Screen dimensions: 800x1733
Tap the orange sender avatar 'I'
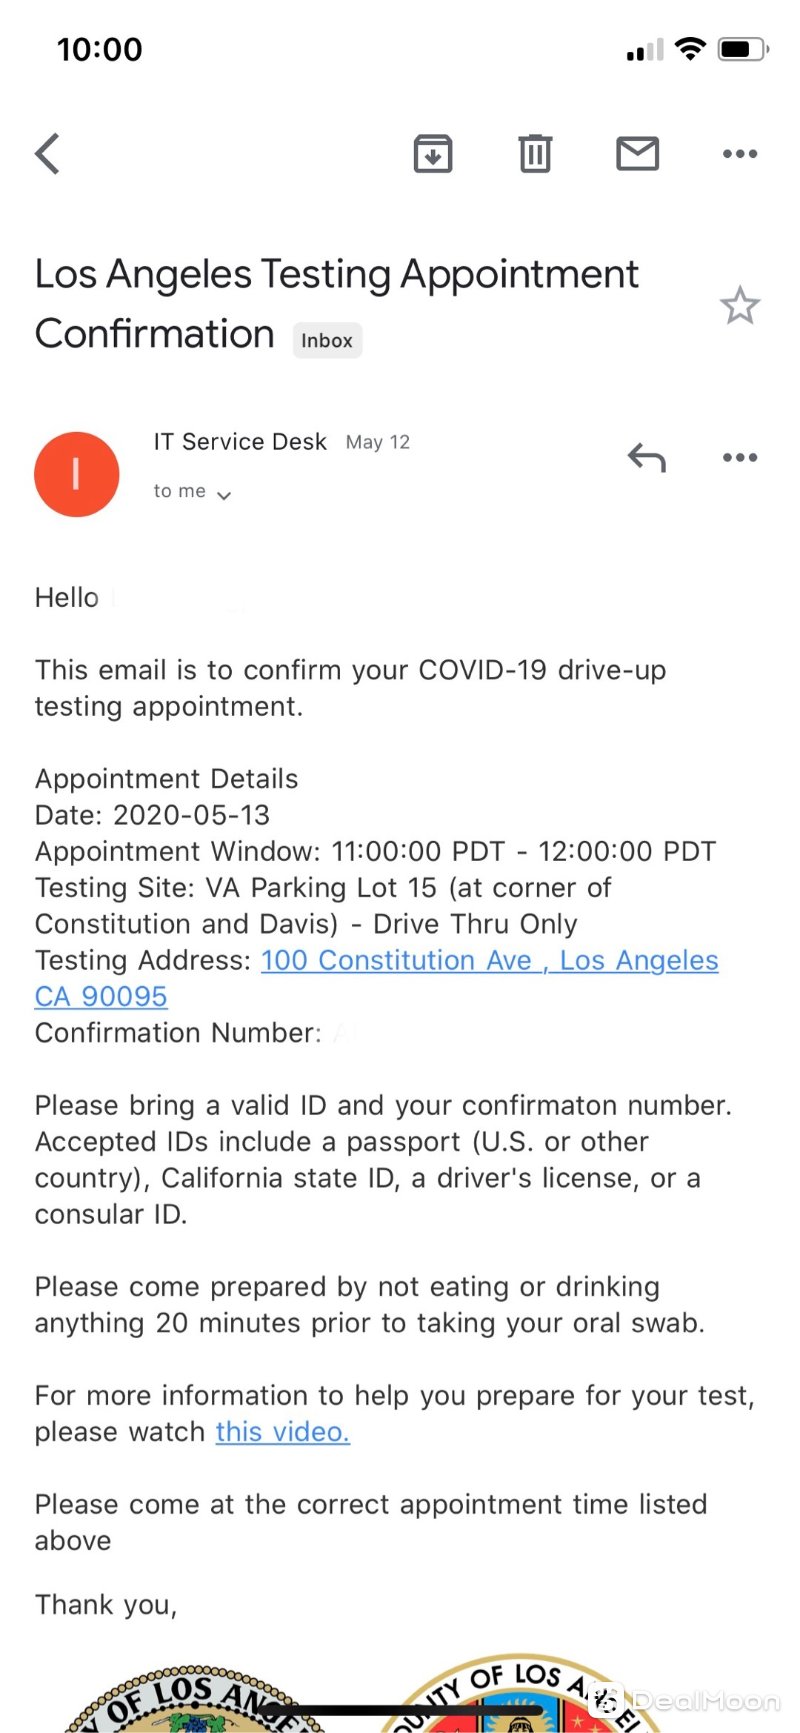[x=77, y=474]
